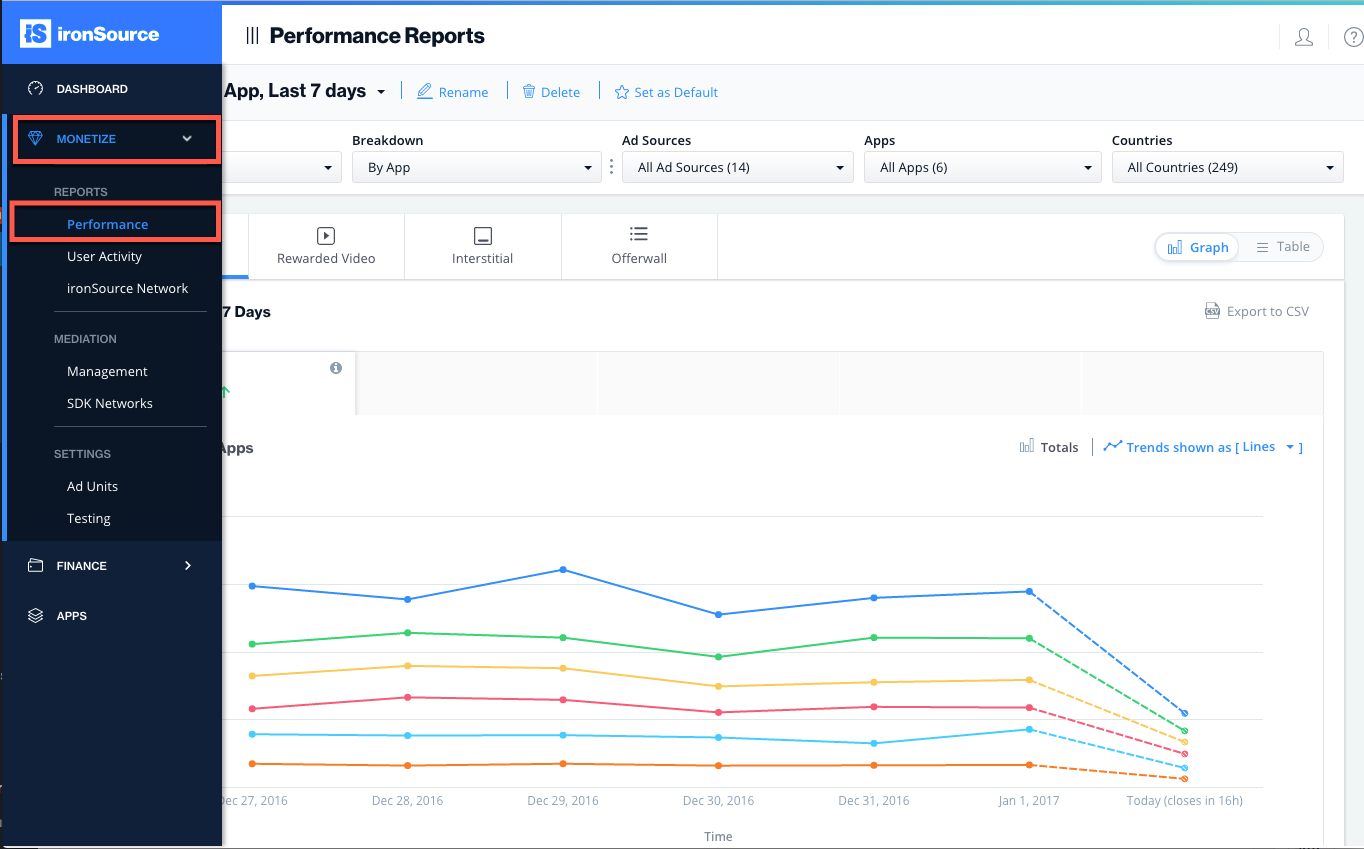
Task: Click the Rename pencil icon
Action: (424, 91)
